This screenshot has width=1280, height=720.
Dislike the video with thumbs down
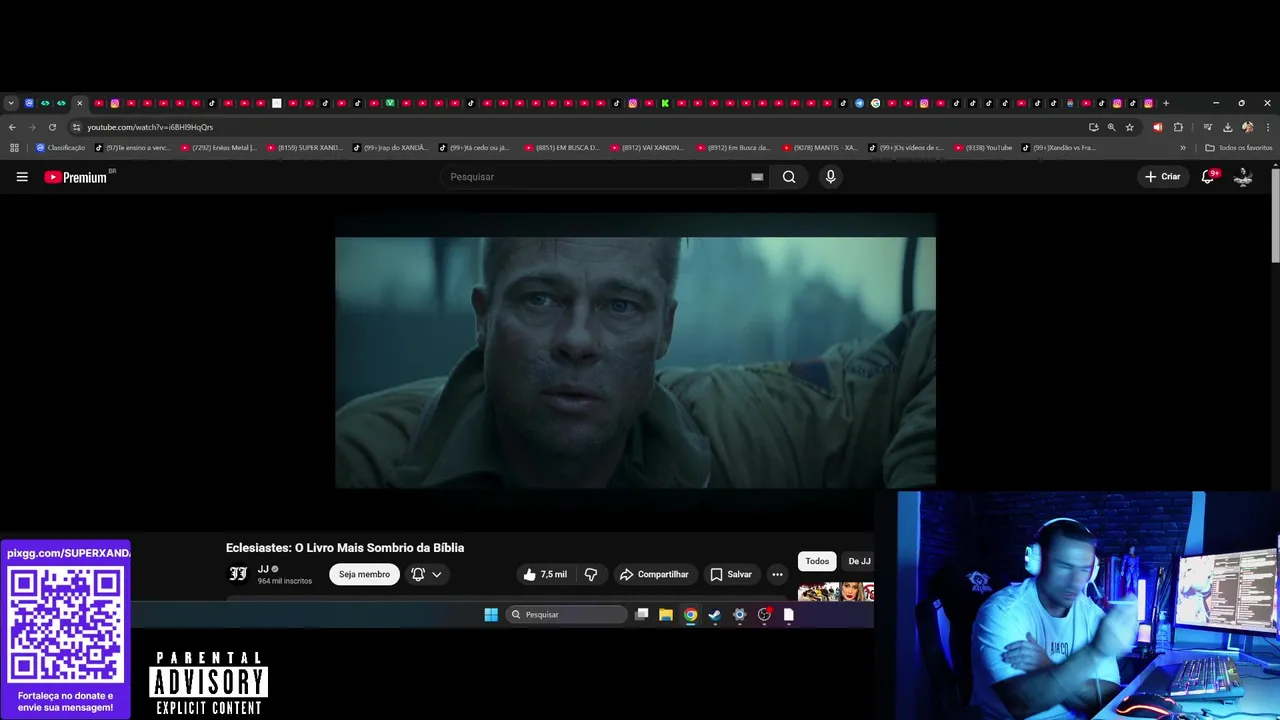point(591,574)
